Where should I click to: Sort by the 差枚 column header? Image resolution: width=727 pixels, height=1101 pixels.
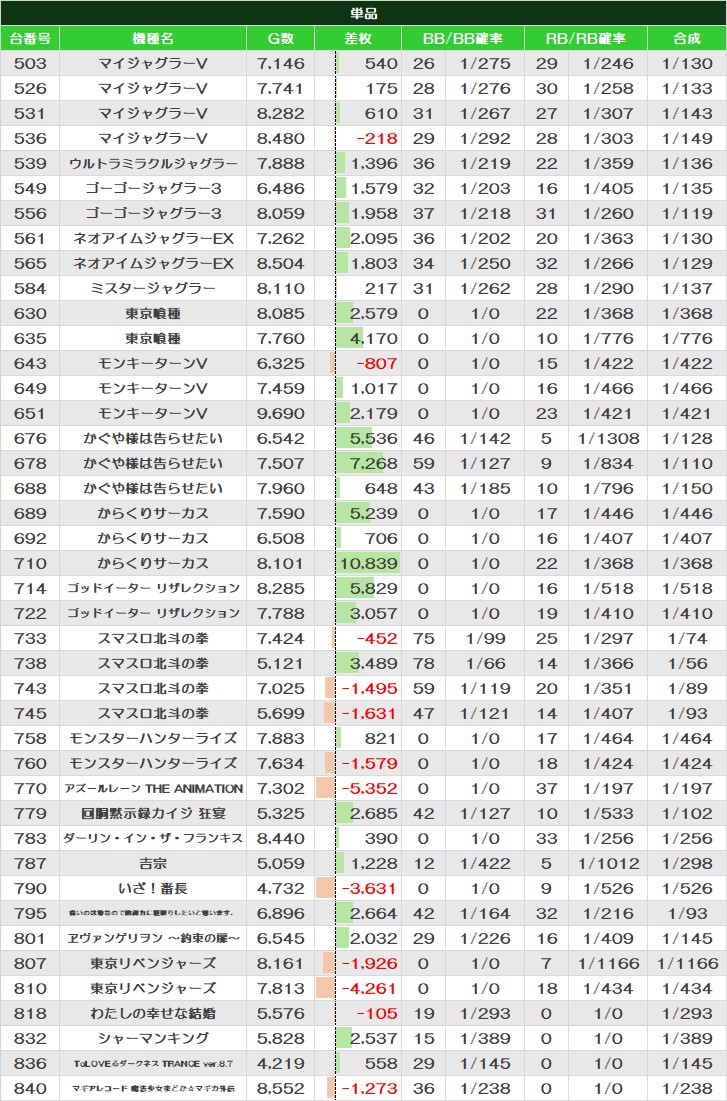[358, 39]
